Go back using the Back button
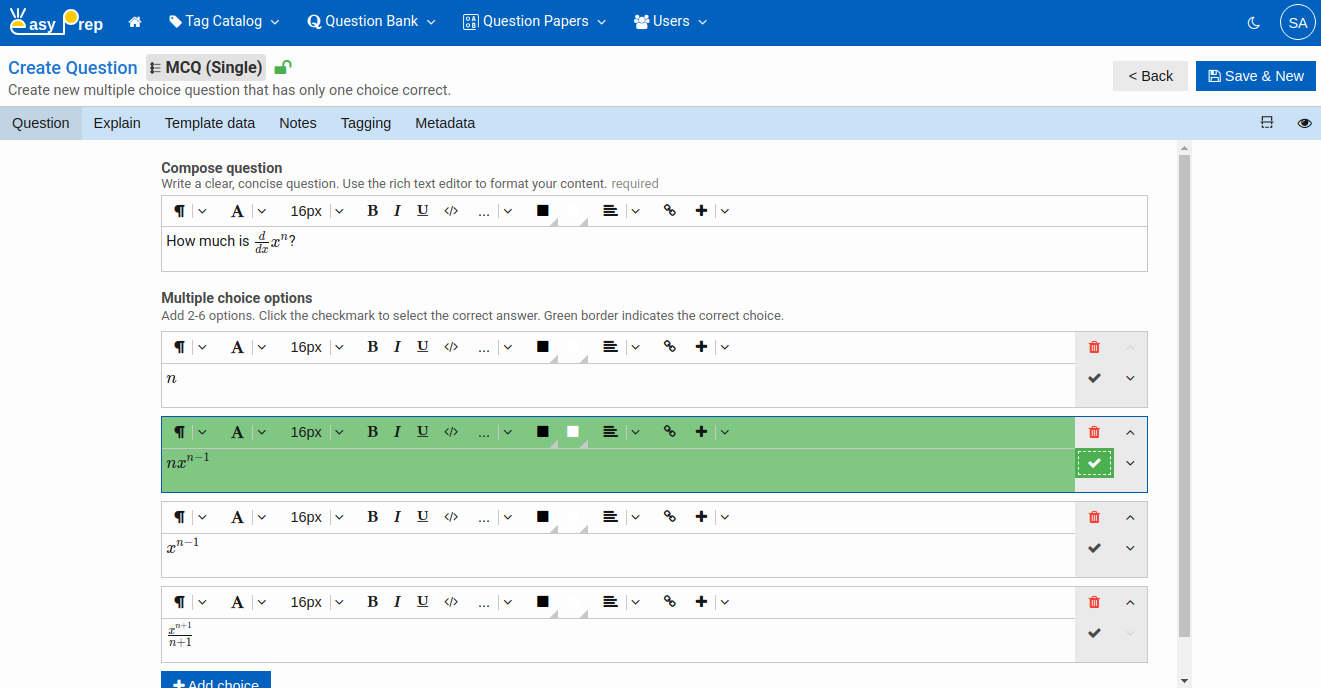The image size is (1321, 688). [1150, 76]
